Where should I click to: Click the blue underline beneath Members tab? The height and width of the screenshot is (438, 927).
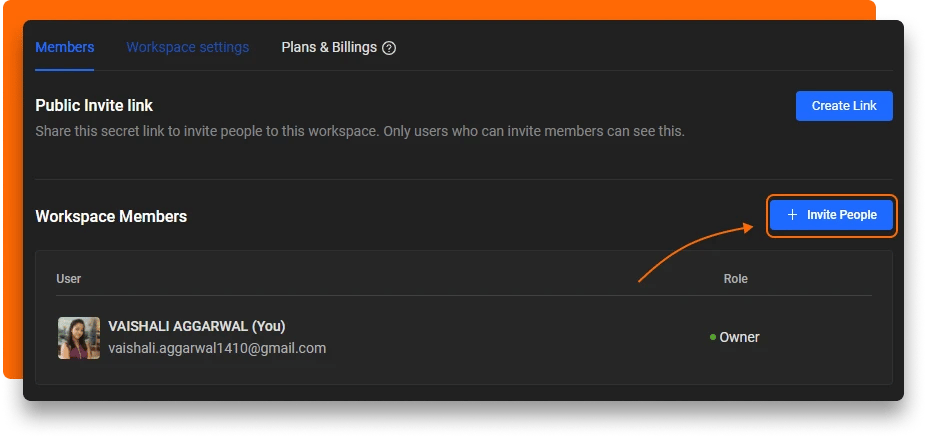tap(64, 70)
